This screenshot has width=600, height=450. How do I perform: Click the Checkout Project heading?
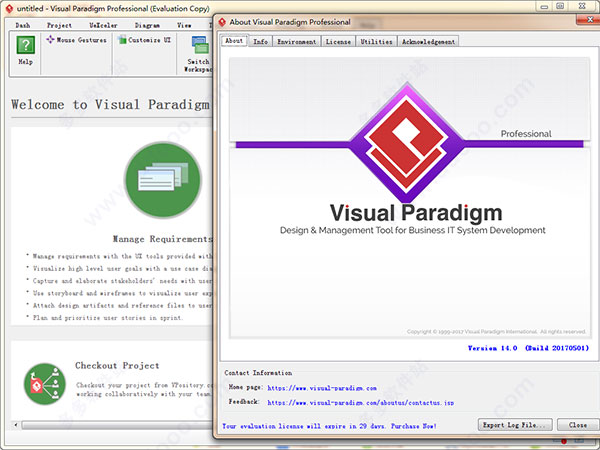point(117,365)
